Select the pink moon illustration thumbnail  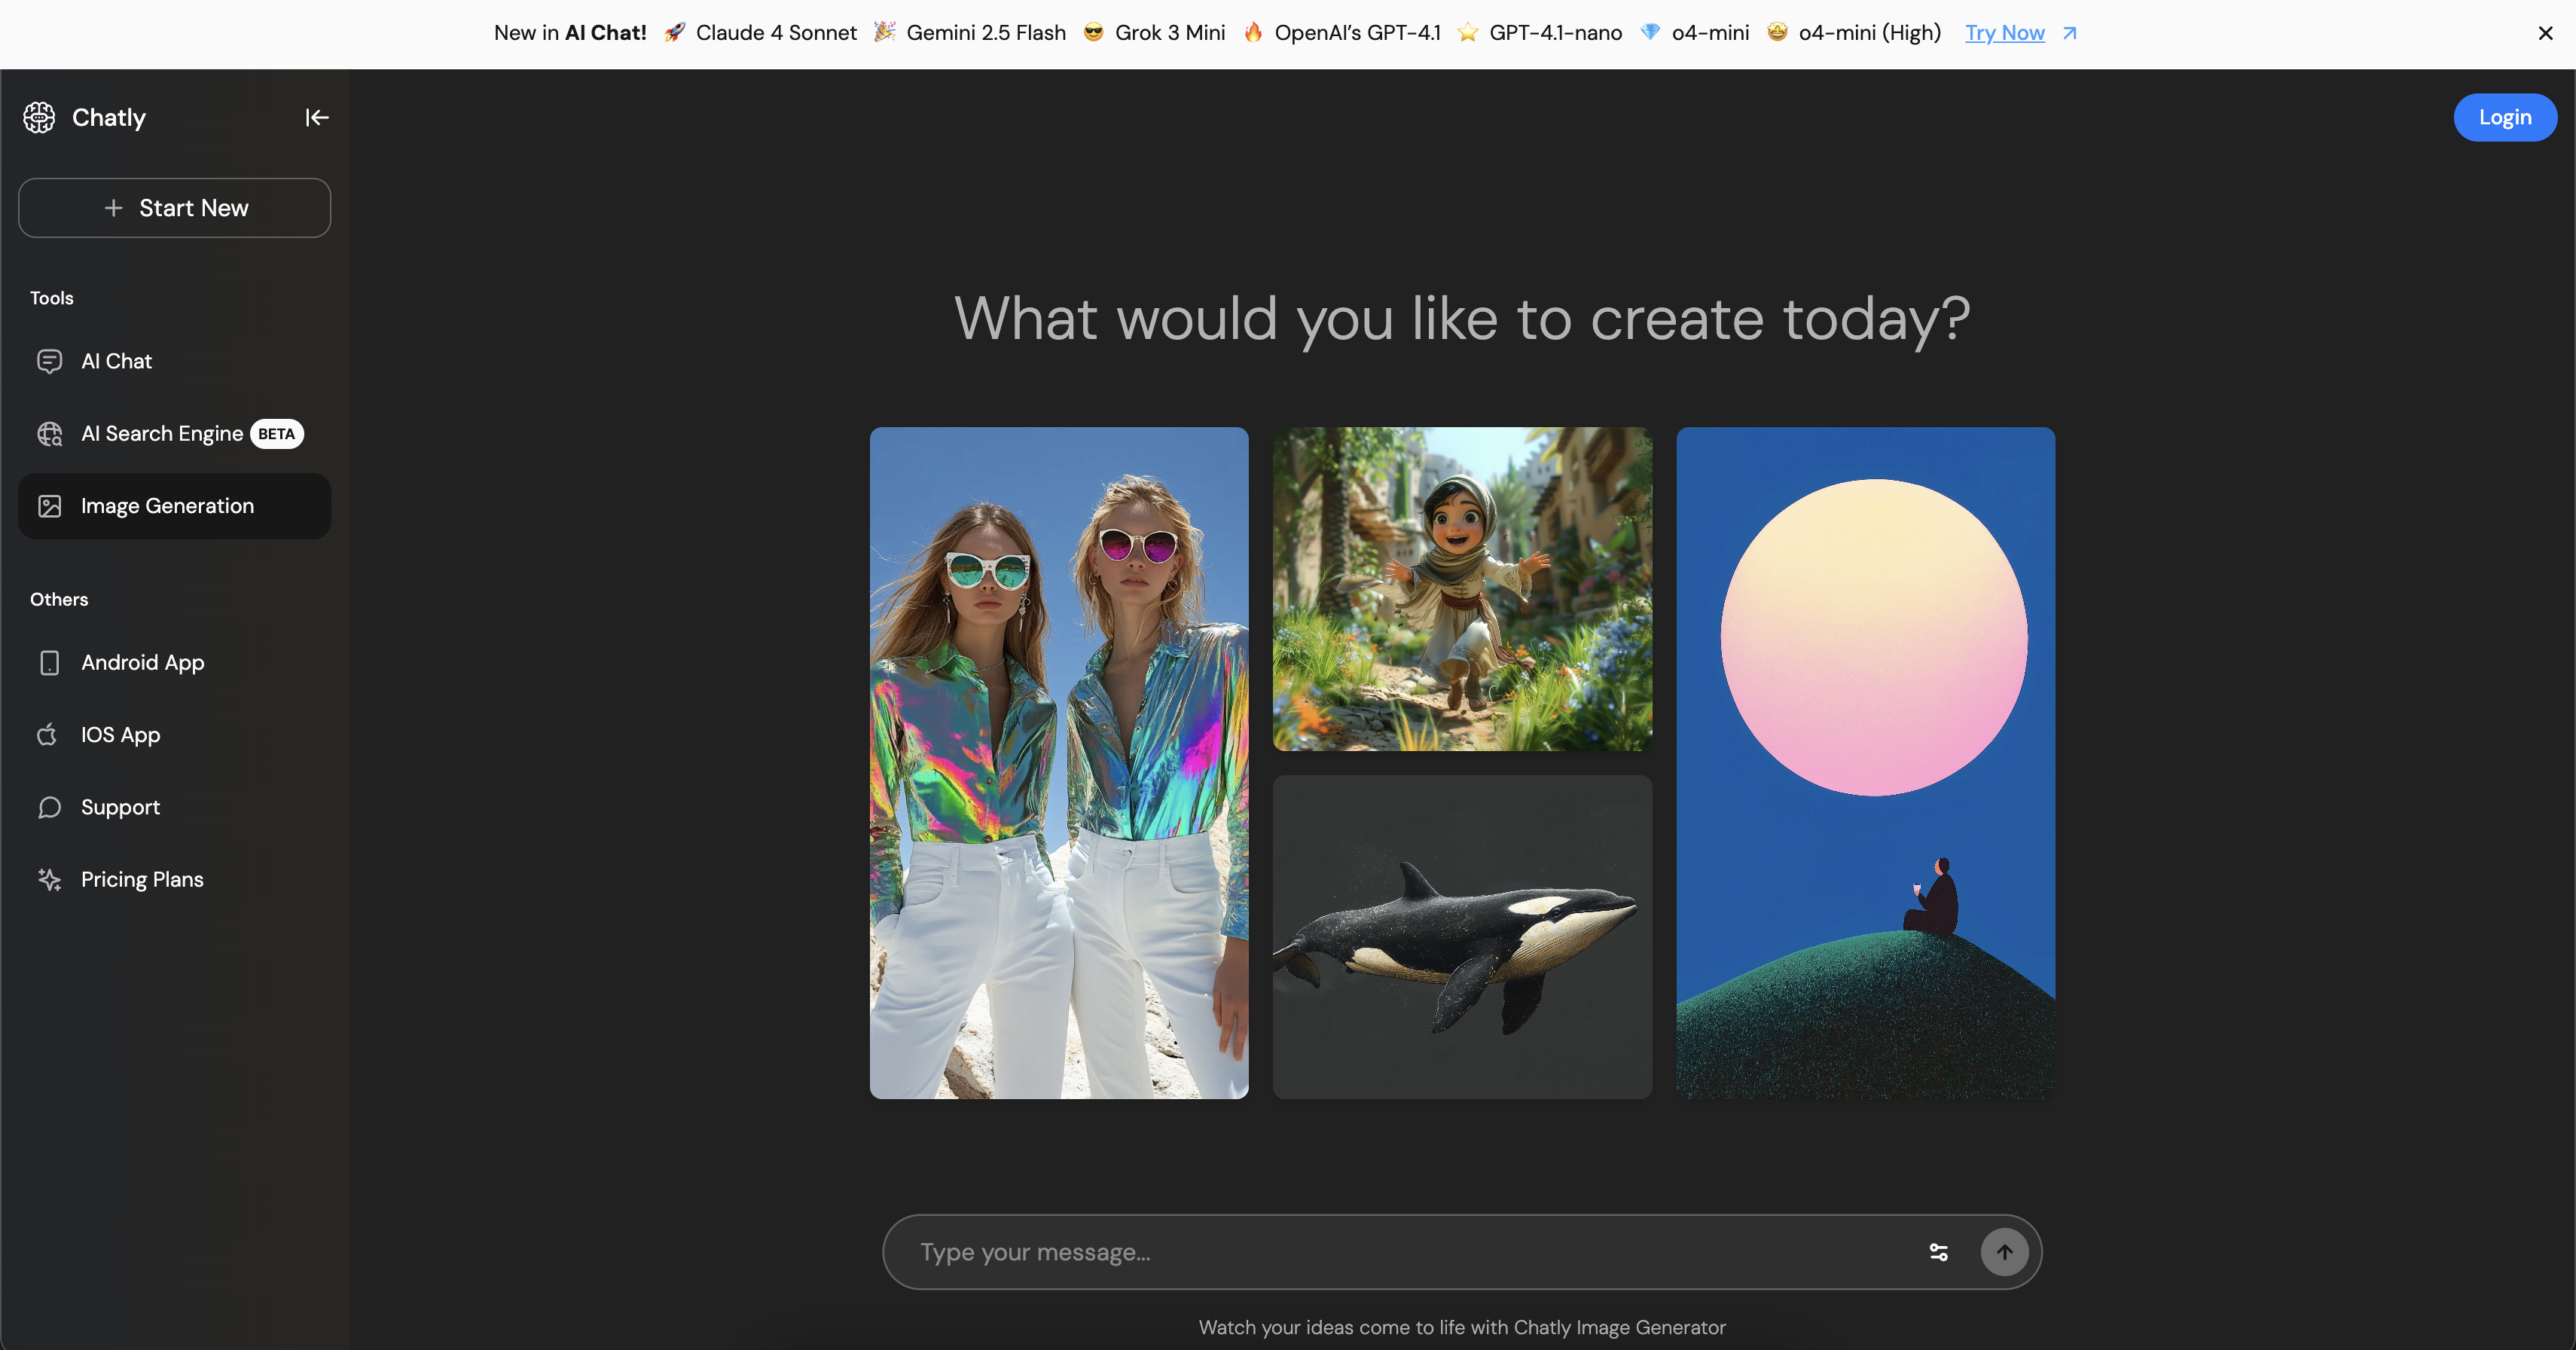pos(1865,763)
